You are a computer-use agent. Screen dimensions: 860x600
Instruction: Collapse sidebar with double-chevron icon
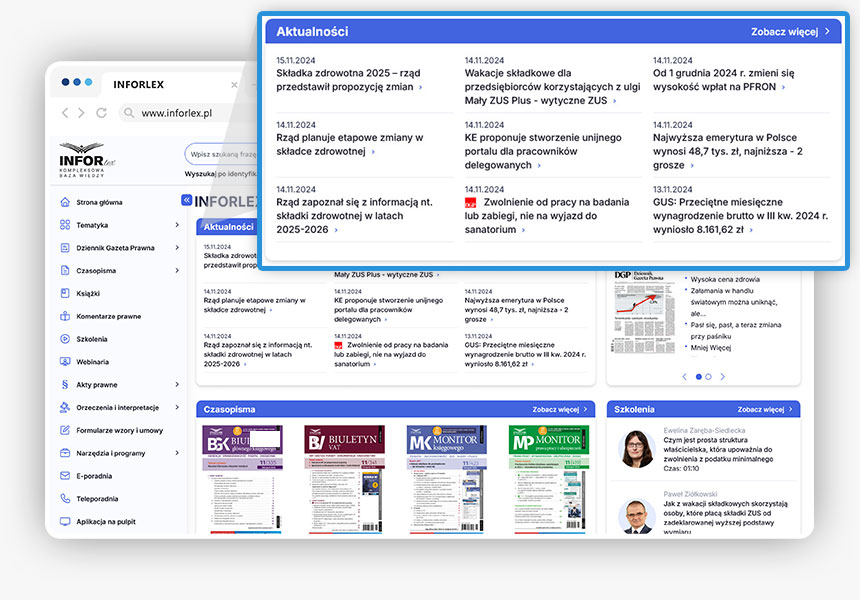(186, 200)
